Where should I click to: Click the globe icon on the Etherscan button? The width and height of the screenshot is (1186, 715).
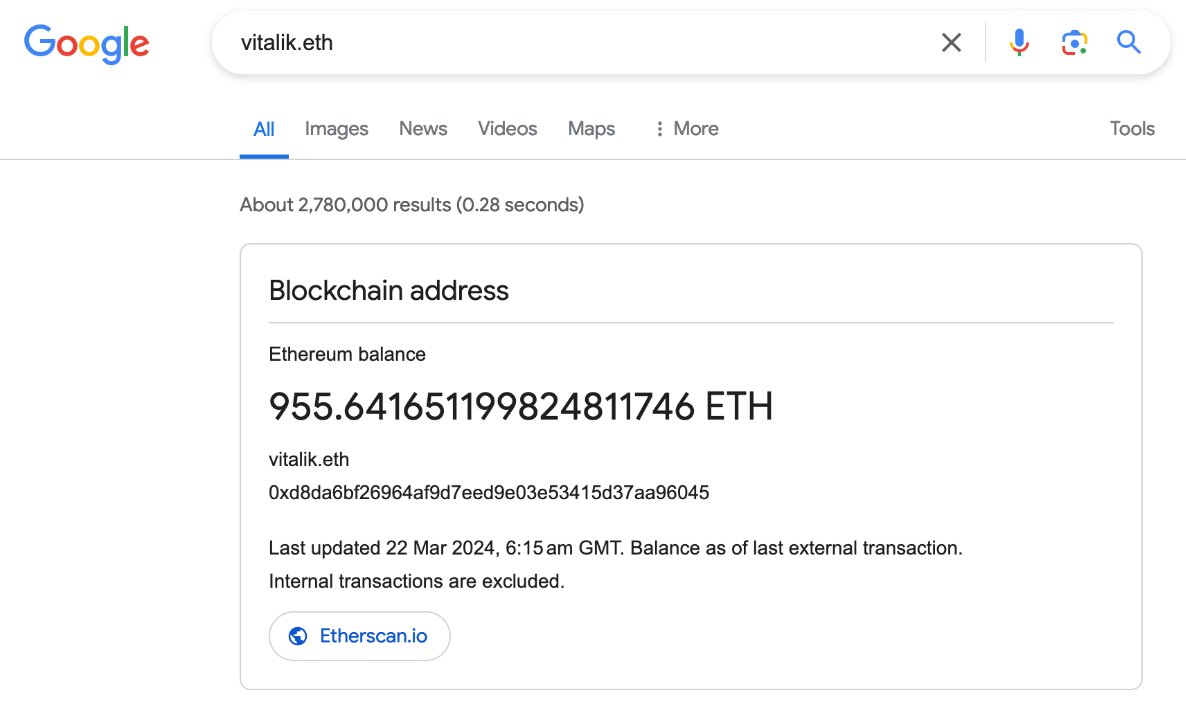pyautogui.click(x=296, y=636)
